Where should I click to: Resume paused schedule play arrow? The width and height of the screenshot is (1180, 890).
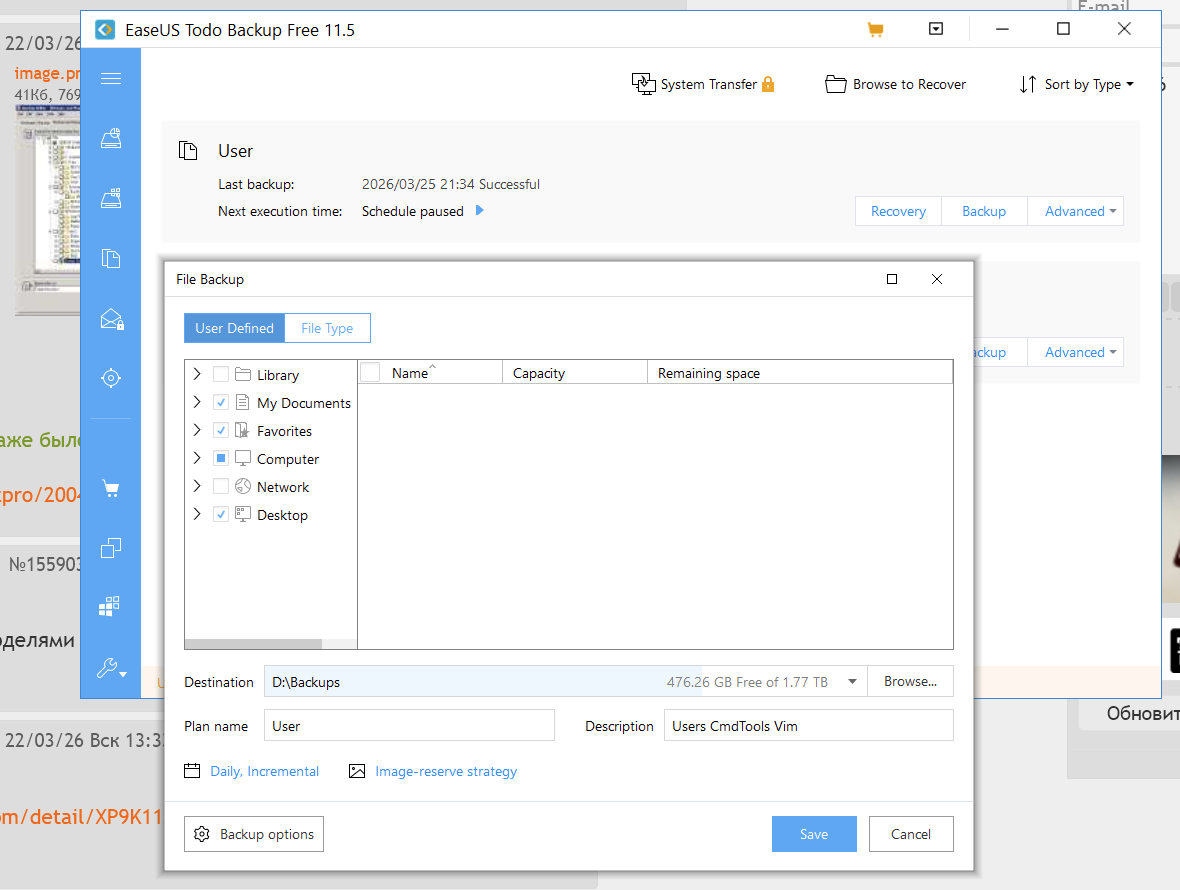[479, 211]
